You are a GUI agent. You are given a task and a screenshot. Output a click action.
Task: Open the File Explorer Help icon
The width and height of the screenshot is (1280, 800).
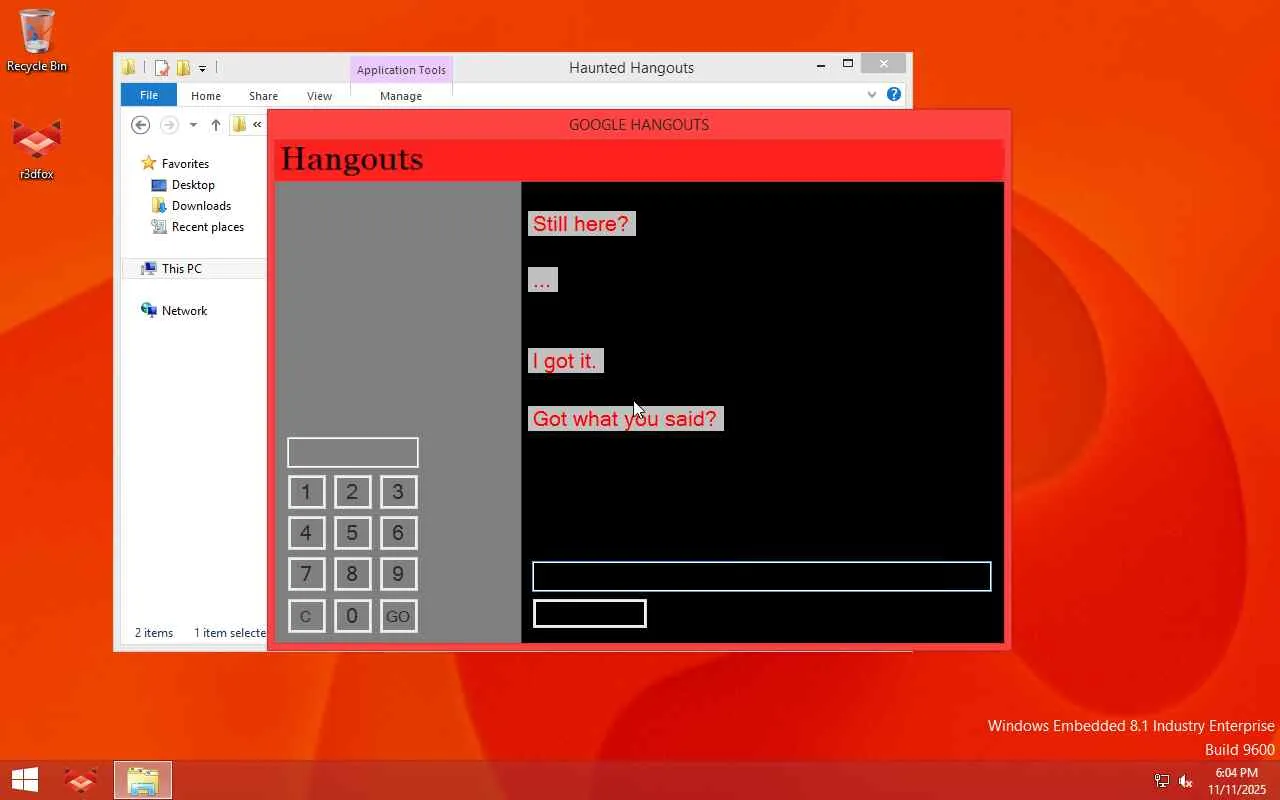click(x=894, y=95)
